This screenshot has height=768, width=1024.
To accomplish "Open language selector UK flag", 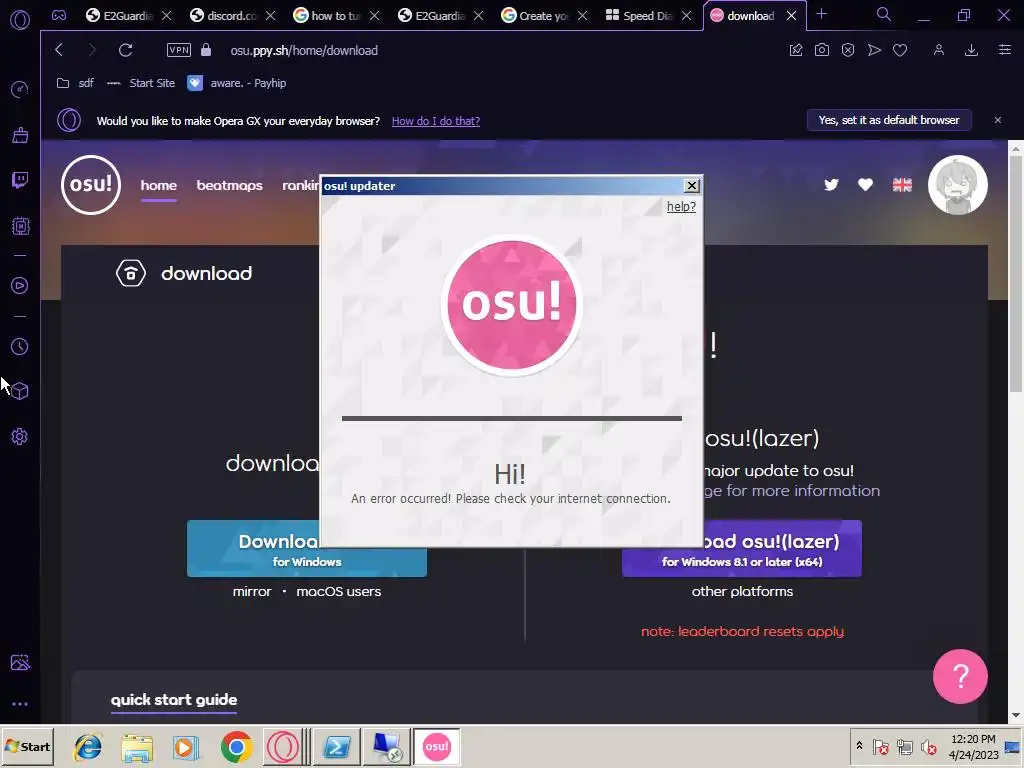I will [903, 185].
